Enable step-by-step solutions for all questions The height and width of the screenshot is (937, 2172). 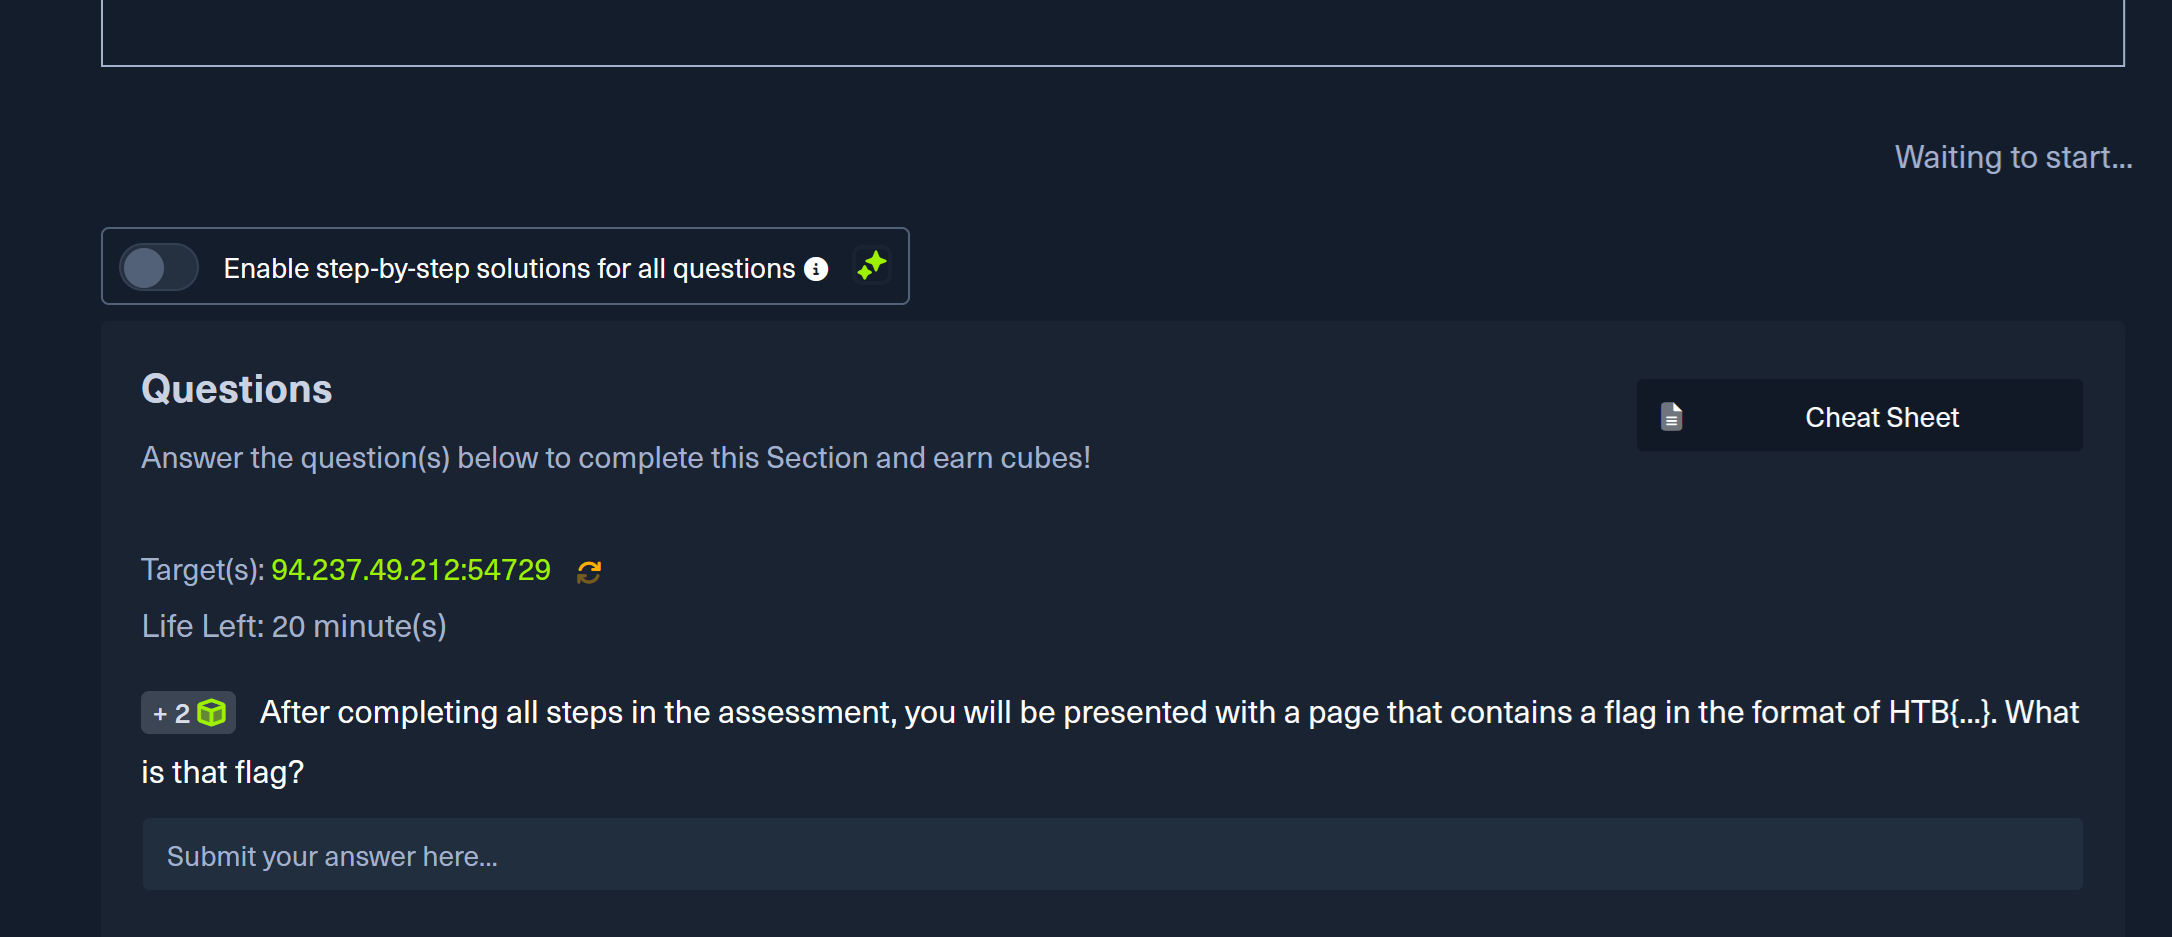click(158, 267)
